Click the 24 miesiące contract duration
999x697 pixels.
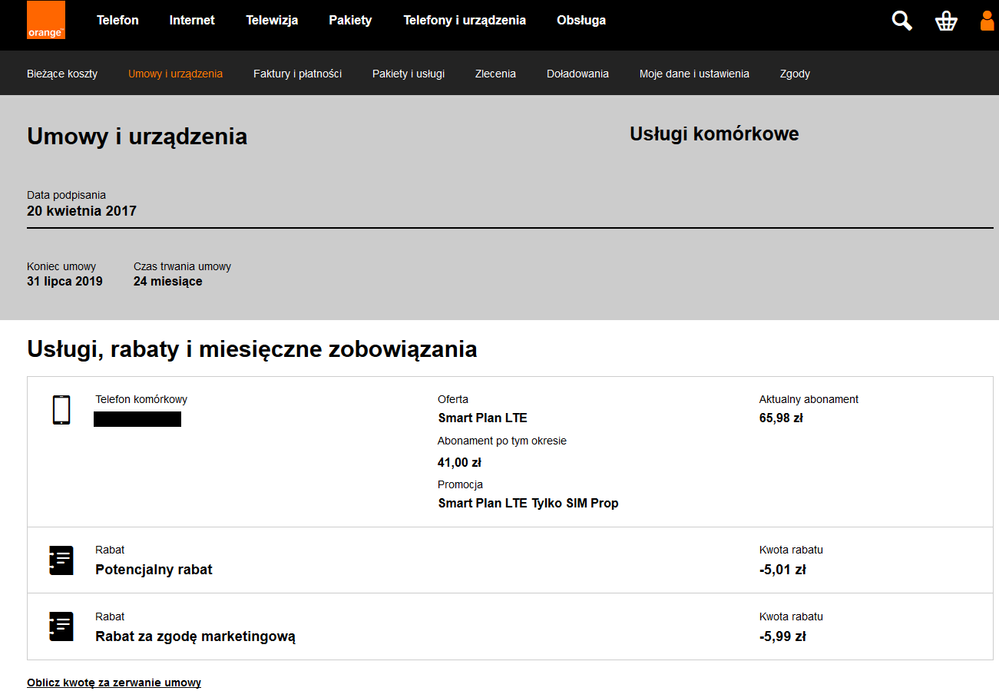[x=168, y=282]
